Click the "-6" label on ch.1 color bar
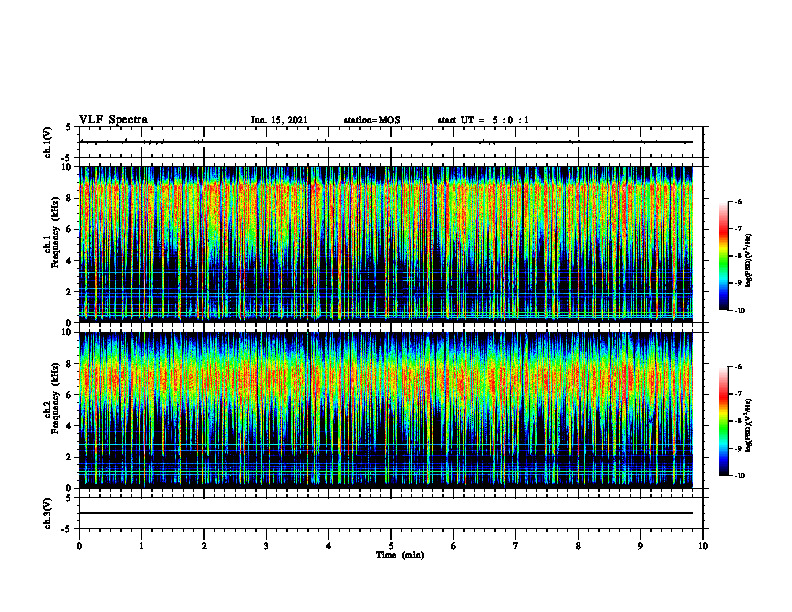The image size is (792, 612). click(x=739, y=202)
